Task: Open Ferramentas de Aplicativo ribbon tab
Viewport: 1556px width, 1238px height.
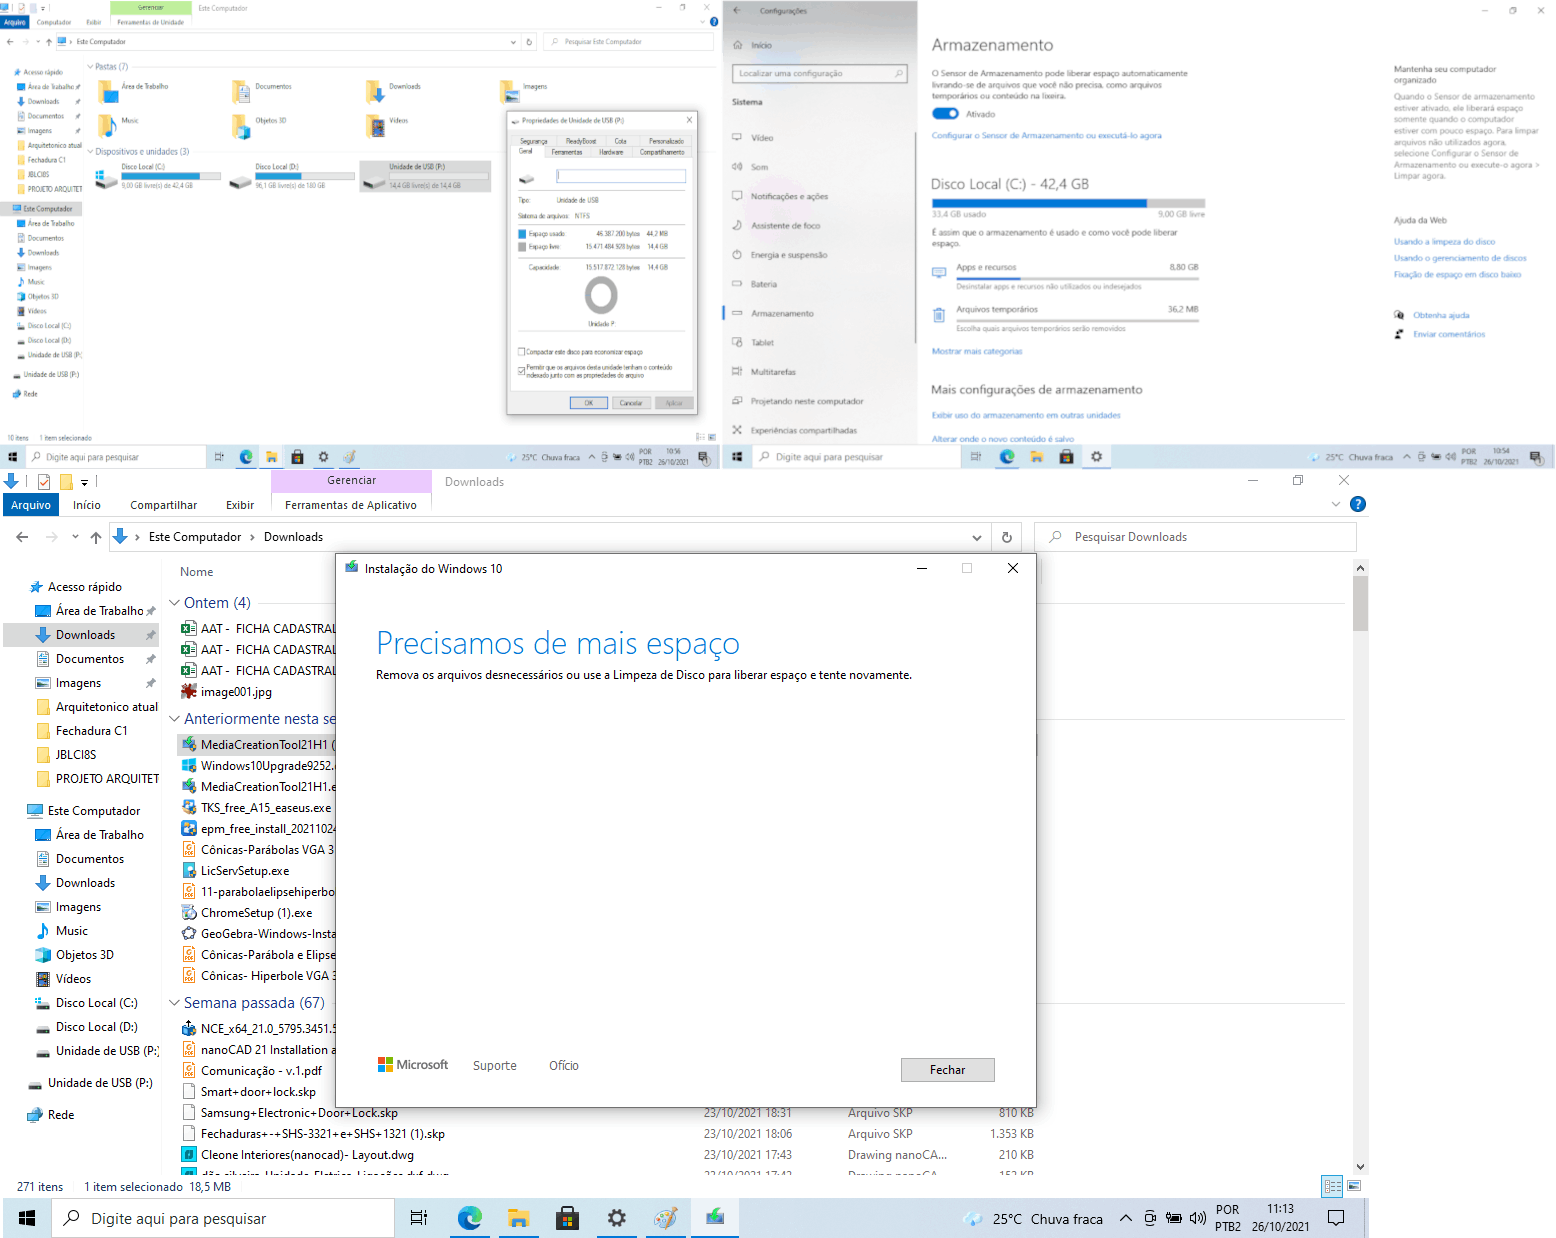Action: (x=350, y=505)
